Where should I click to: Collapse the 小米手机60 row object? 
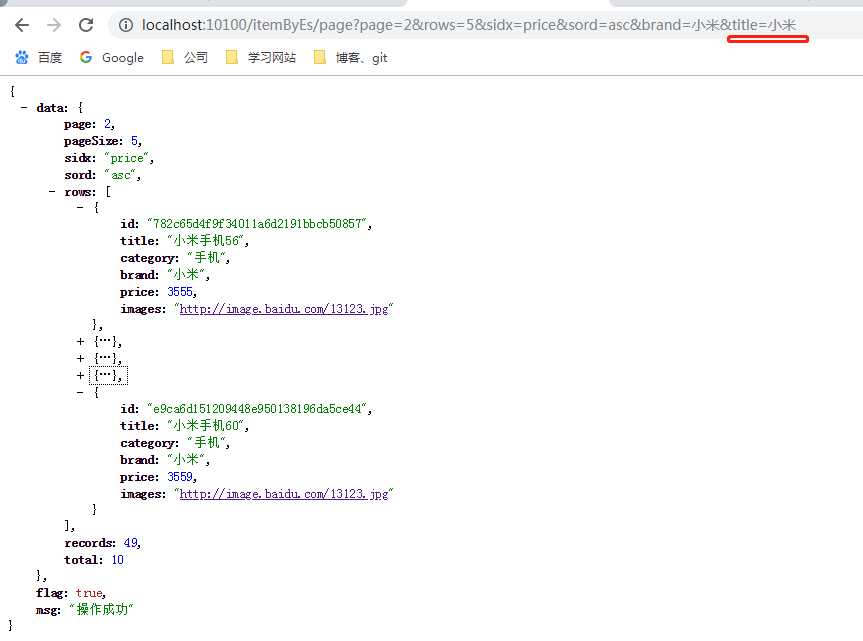80,392
